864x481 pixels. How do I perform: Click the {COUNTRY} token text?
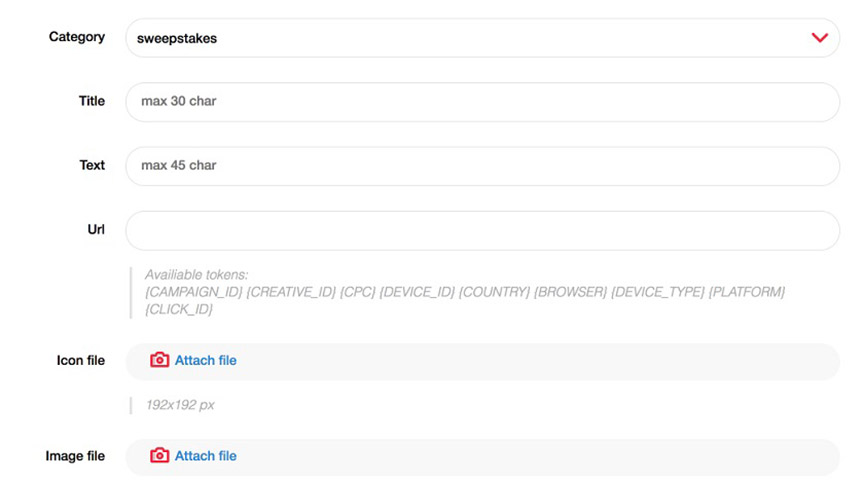pos(494,292)
